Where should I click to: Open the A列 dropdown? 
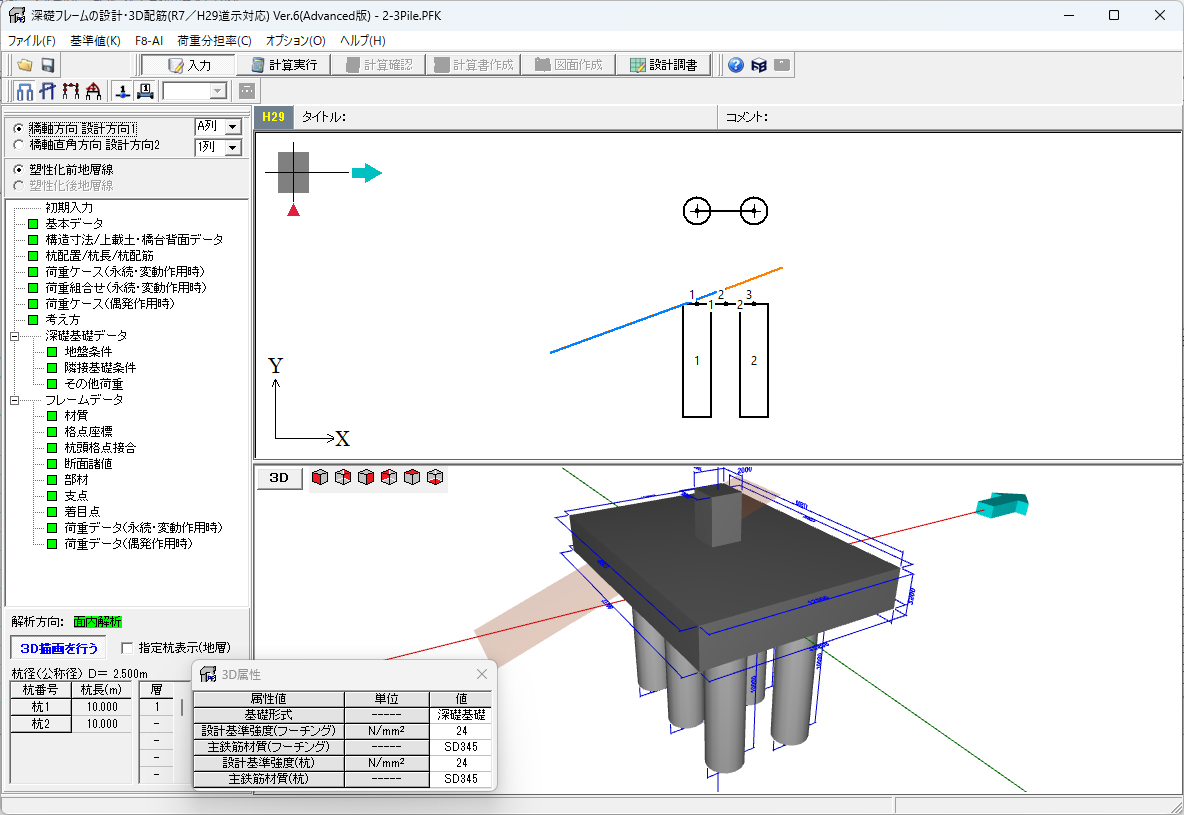click(x=233, y=127)
